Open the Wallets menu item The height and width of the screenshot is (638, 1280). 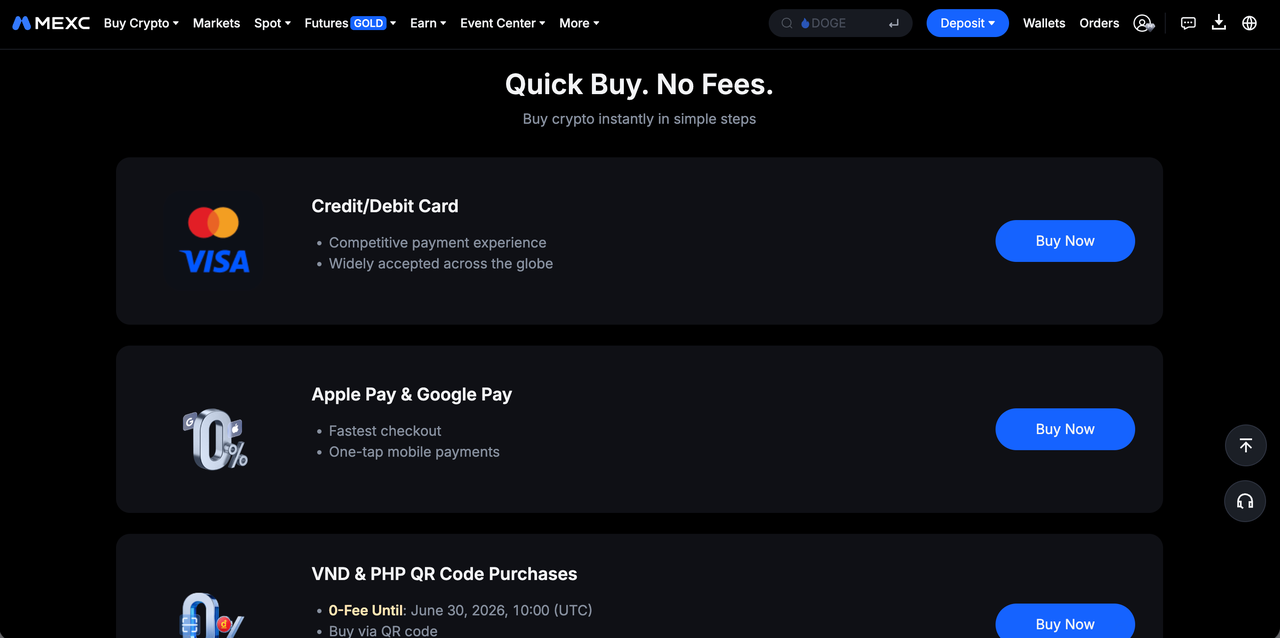pyautogui.click(x=1044, y=23)
